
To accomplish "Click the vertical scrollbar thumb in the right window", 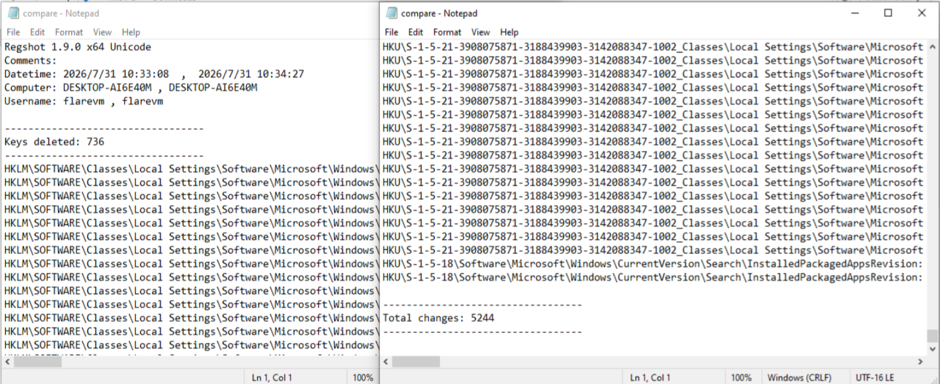I will [932, 335].
